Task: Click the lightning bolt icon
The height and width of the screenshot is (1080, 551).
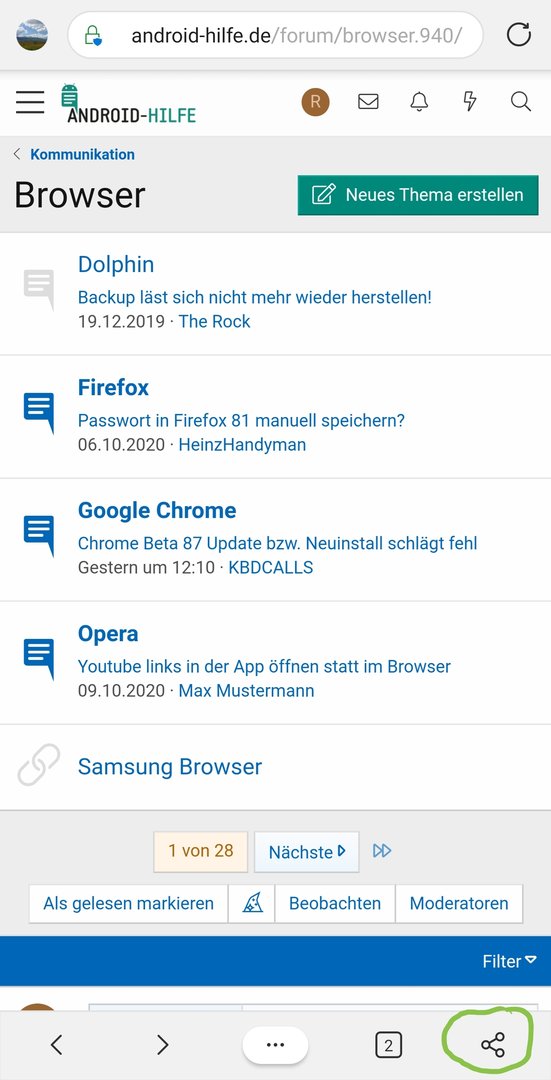Action: [470, 102]
